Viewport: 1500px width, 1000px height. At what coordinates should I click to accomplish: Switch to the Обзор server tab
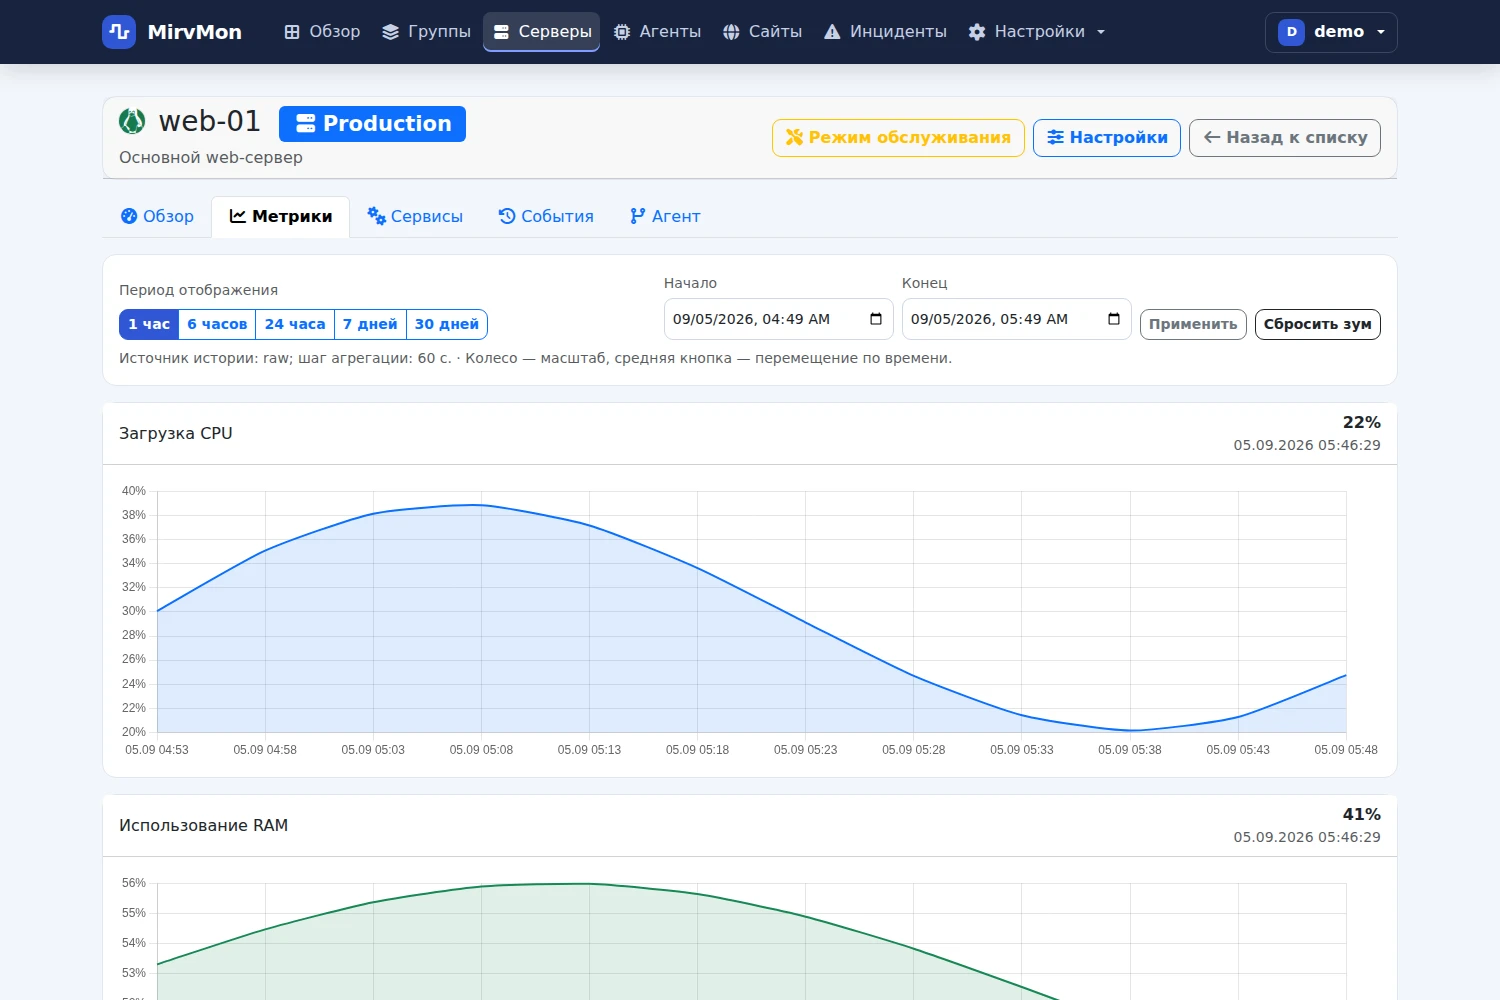(x=157, y=217)
